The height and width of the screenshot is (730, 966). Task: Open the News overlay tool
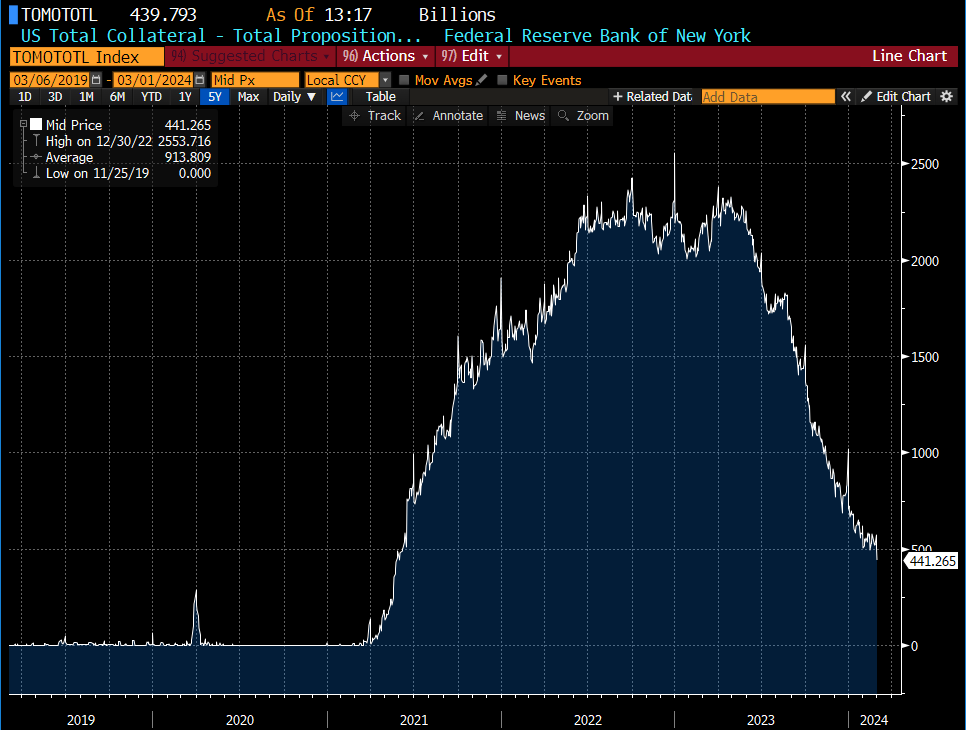(x=521, y=116)
